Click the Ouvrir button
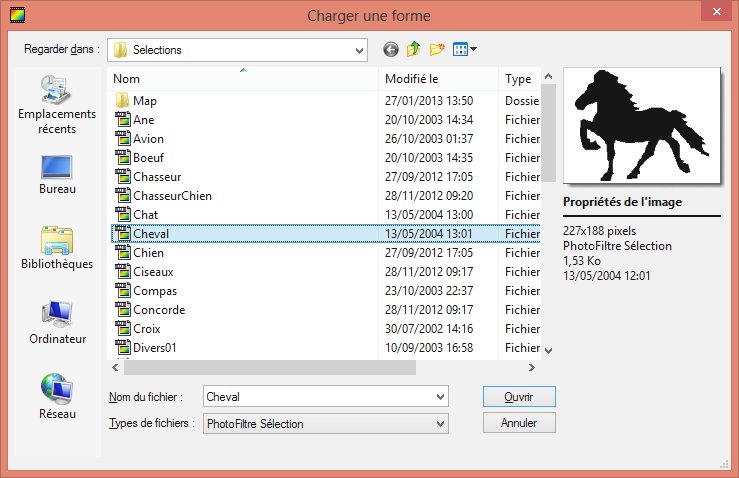 coord(518,397)
